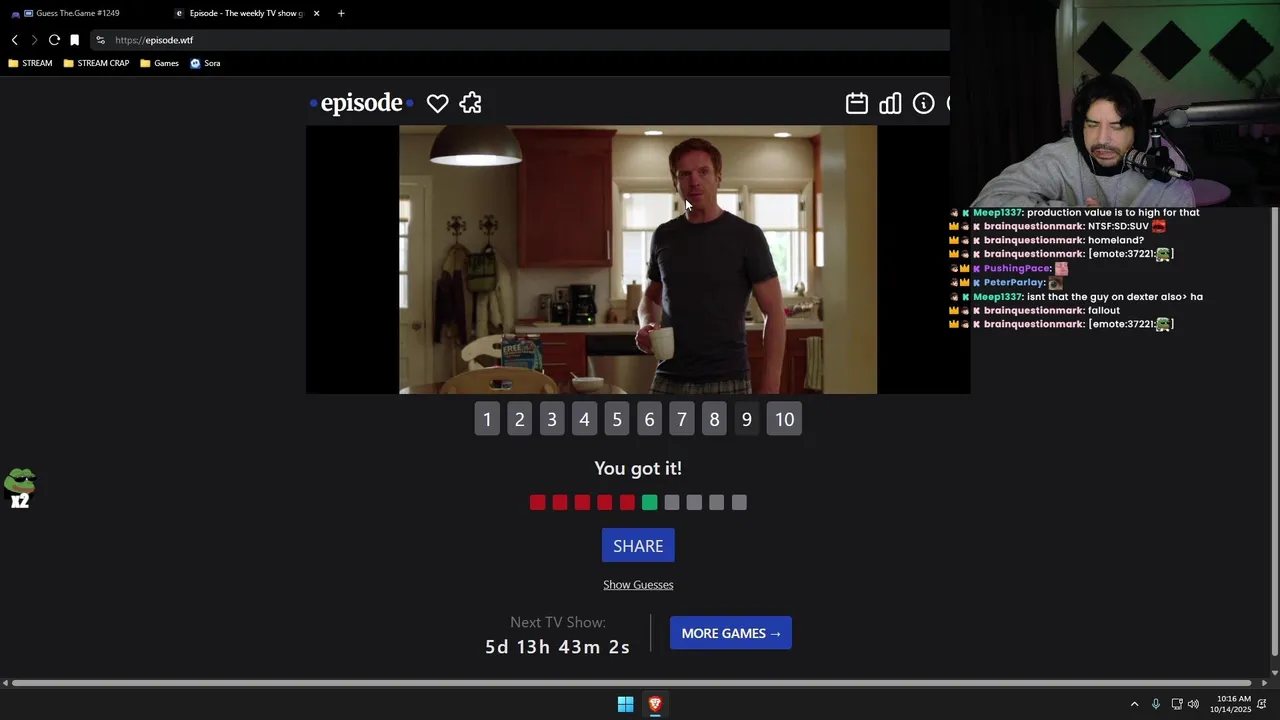Viewport: 1280px width, 720px height.
Task: Click chat message 'NTSF:SD:SUV'
Action: tap(1118, 226)
